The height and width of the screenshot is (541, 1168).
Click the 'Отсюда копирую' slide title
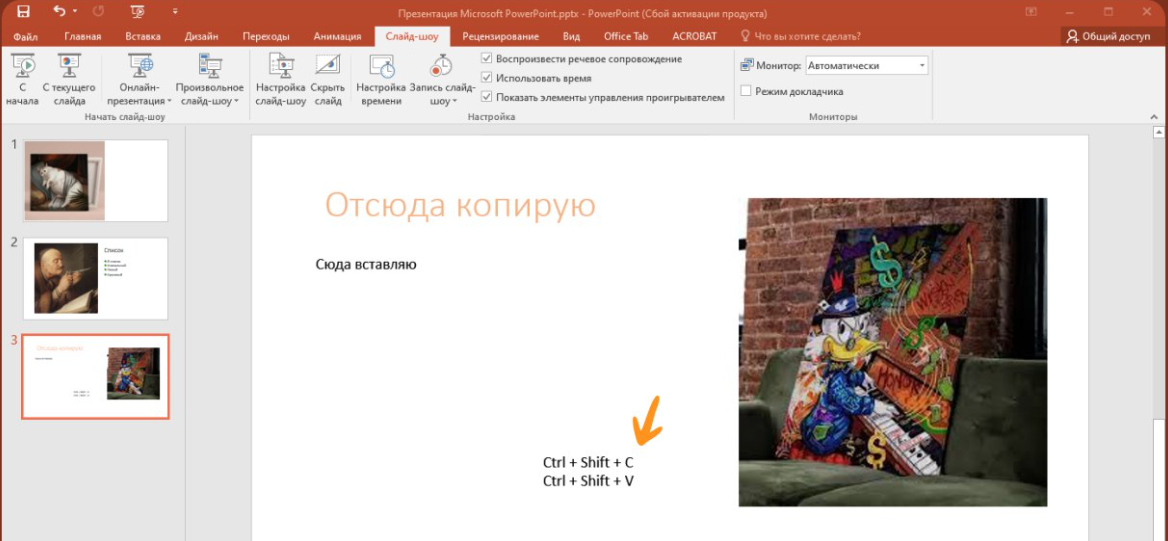[x=460, y=206]
